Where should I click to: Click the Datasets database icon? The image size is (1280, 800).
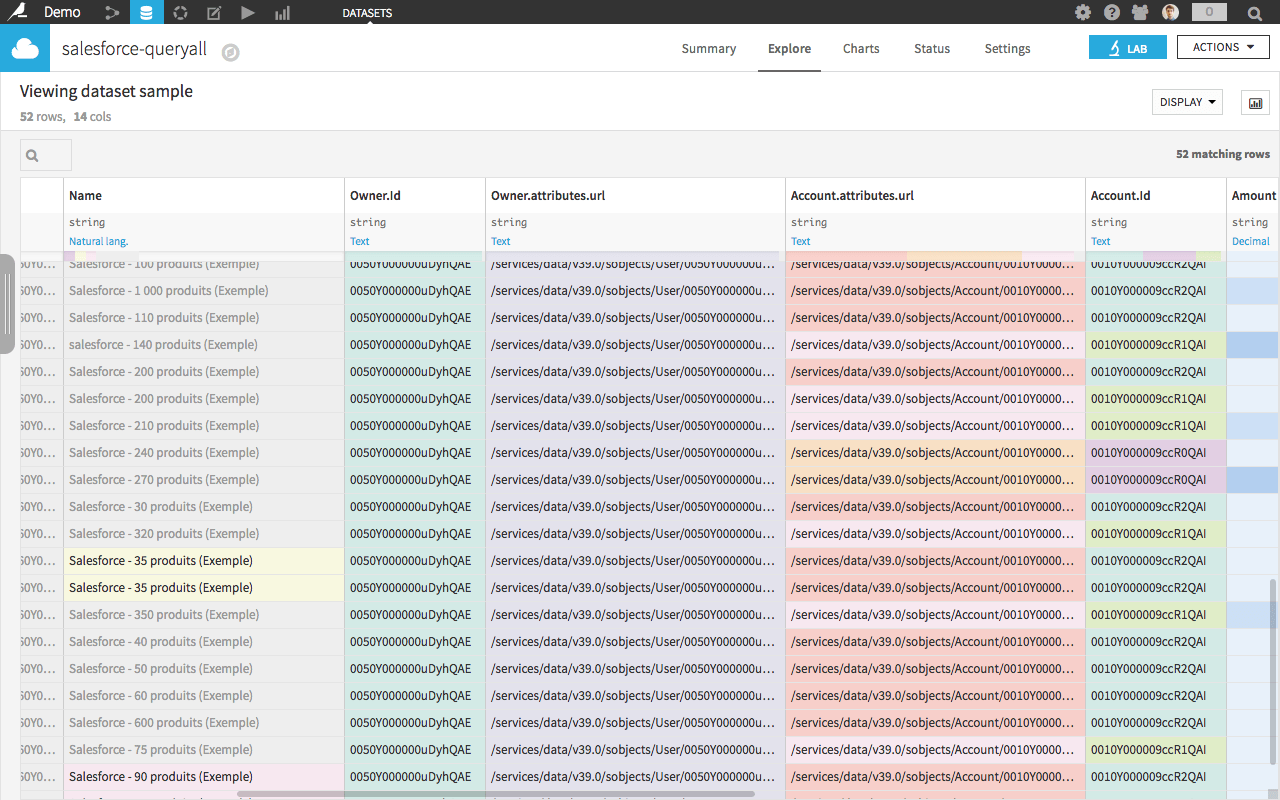coord(146,13)
